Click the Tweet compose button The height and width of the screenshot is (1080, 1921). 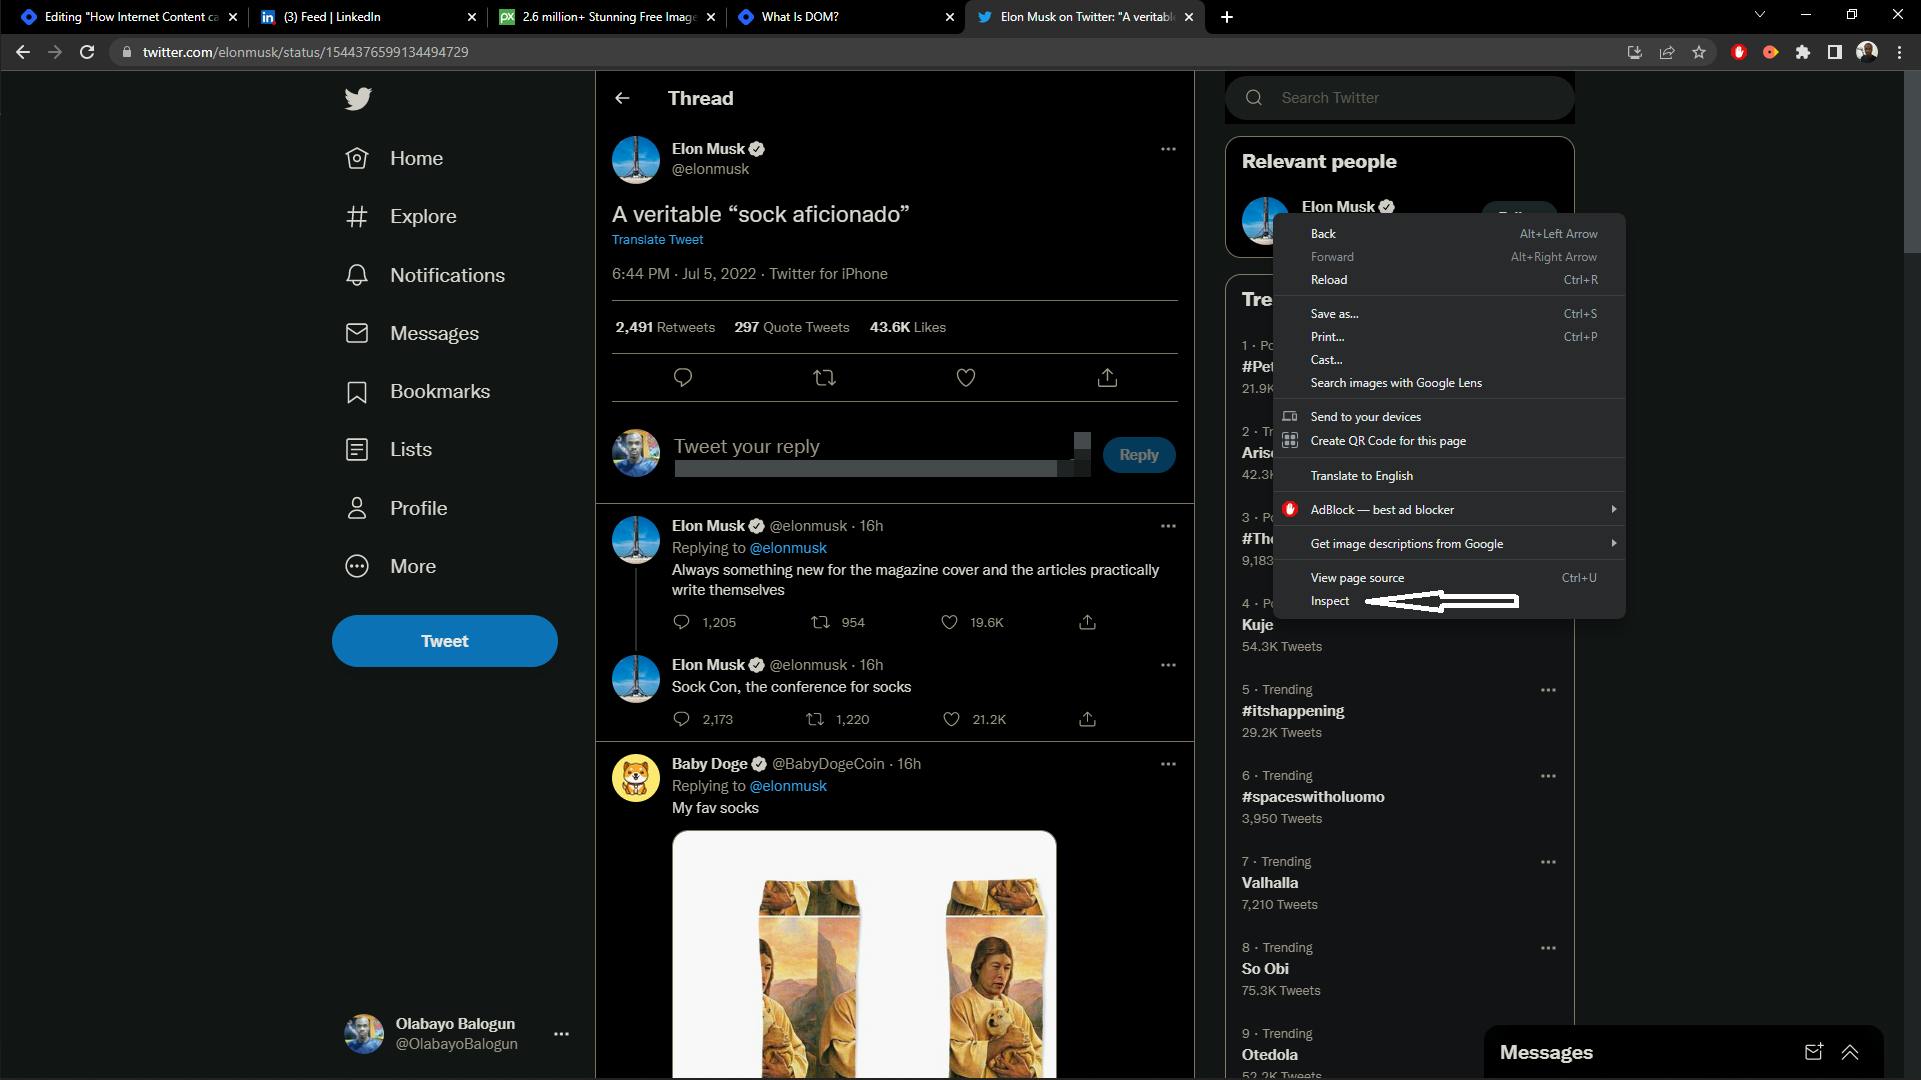(445, 640)
